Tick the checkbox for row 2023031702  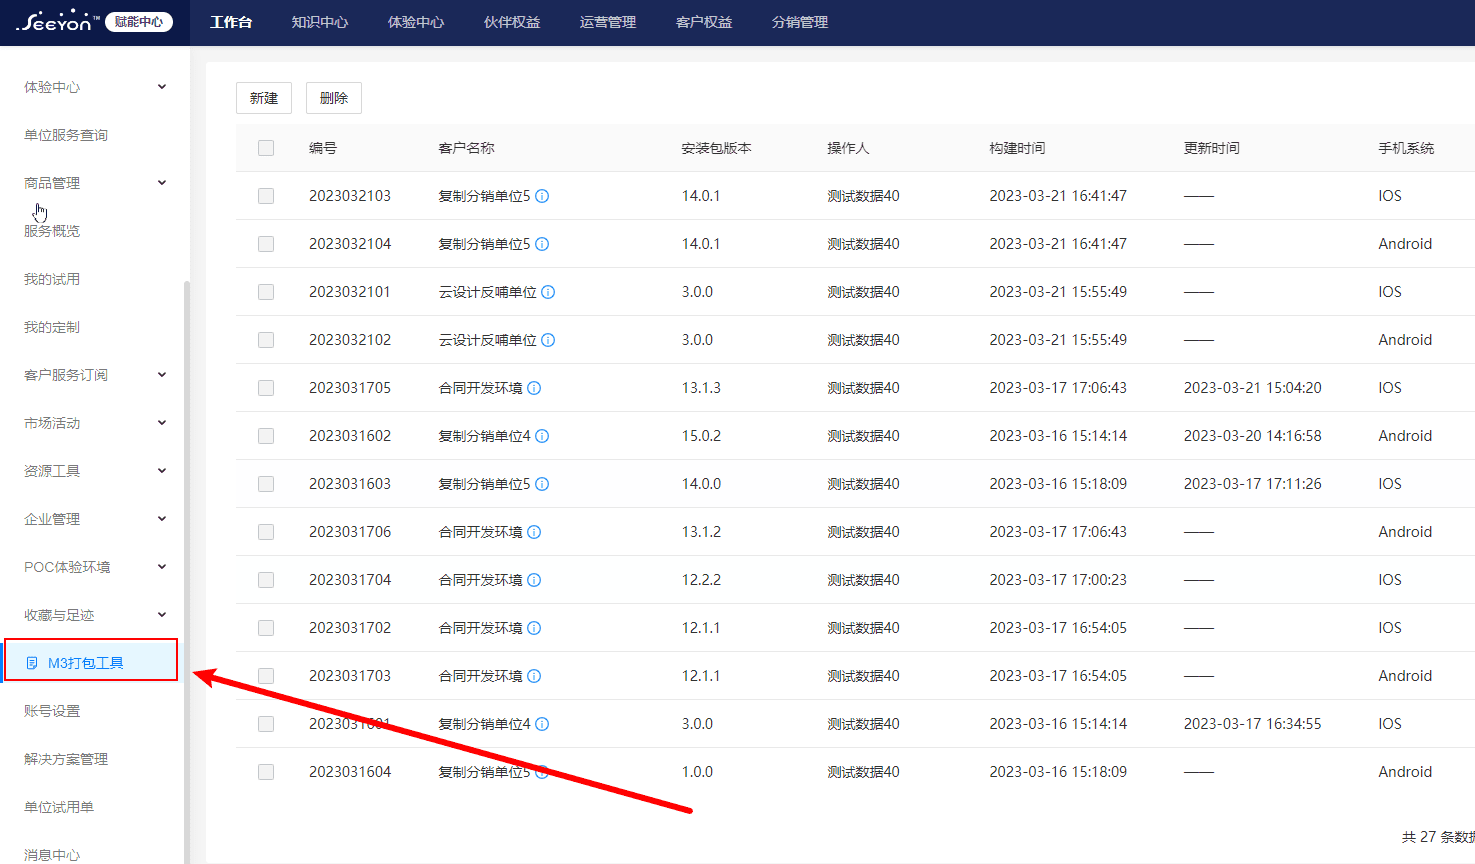pos(266,628)
